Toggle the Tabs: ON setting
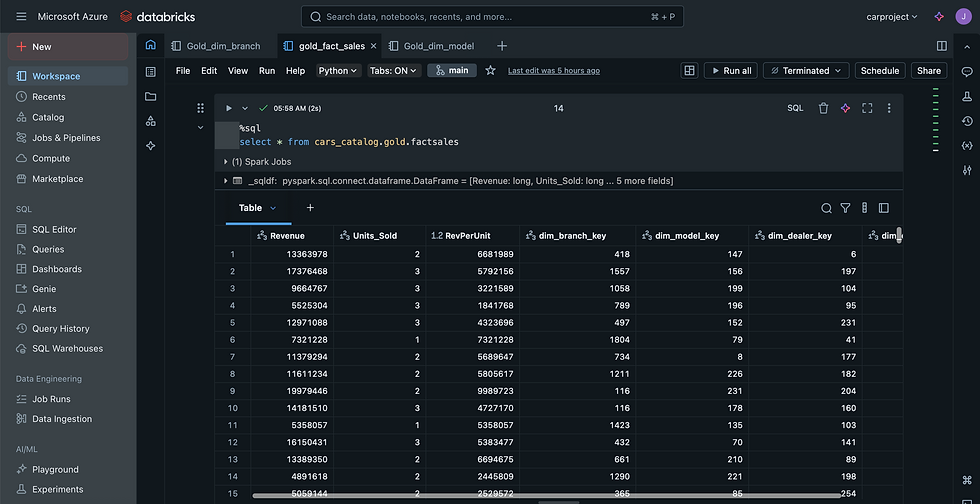 393,71
